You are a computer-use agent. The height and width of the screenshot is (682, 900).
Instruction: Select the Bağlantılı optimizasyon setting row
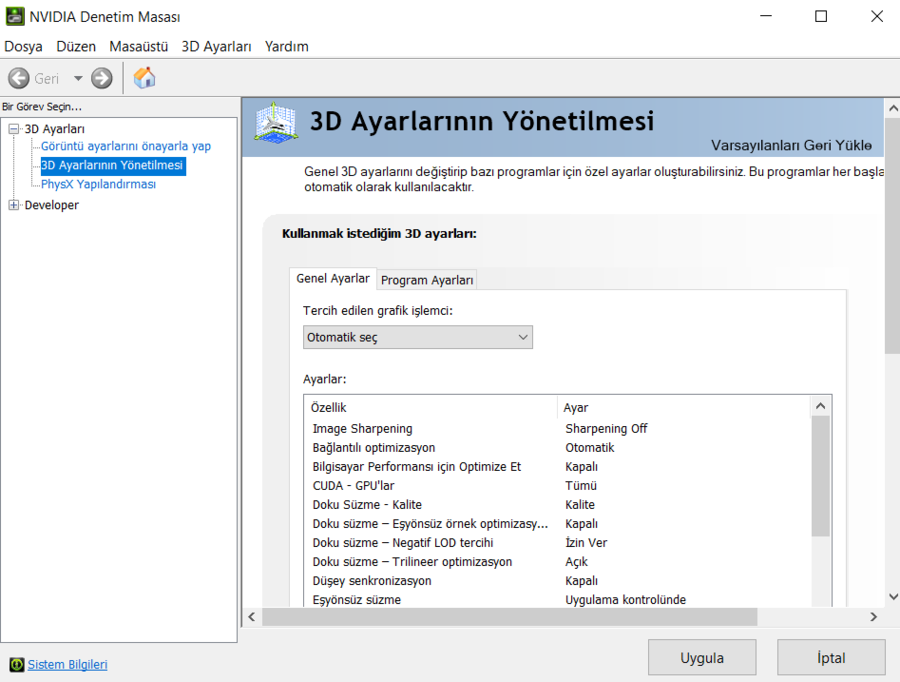point(558,448)
